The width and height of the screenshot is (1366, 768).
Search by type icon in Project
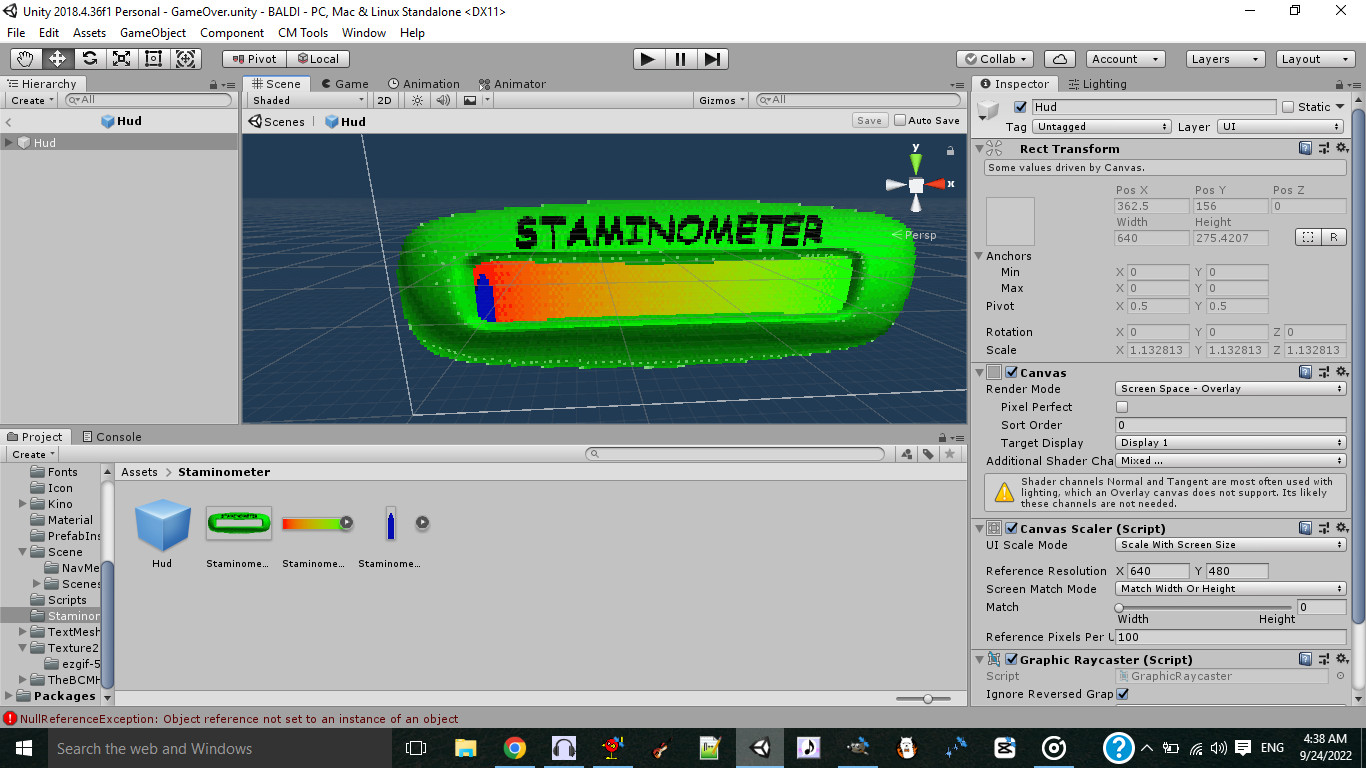tap(906, 454)
